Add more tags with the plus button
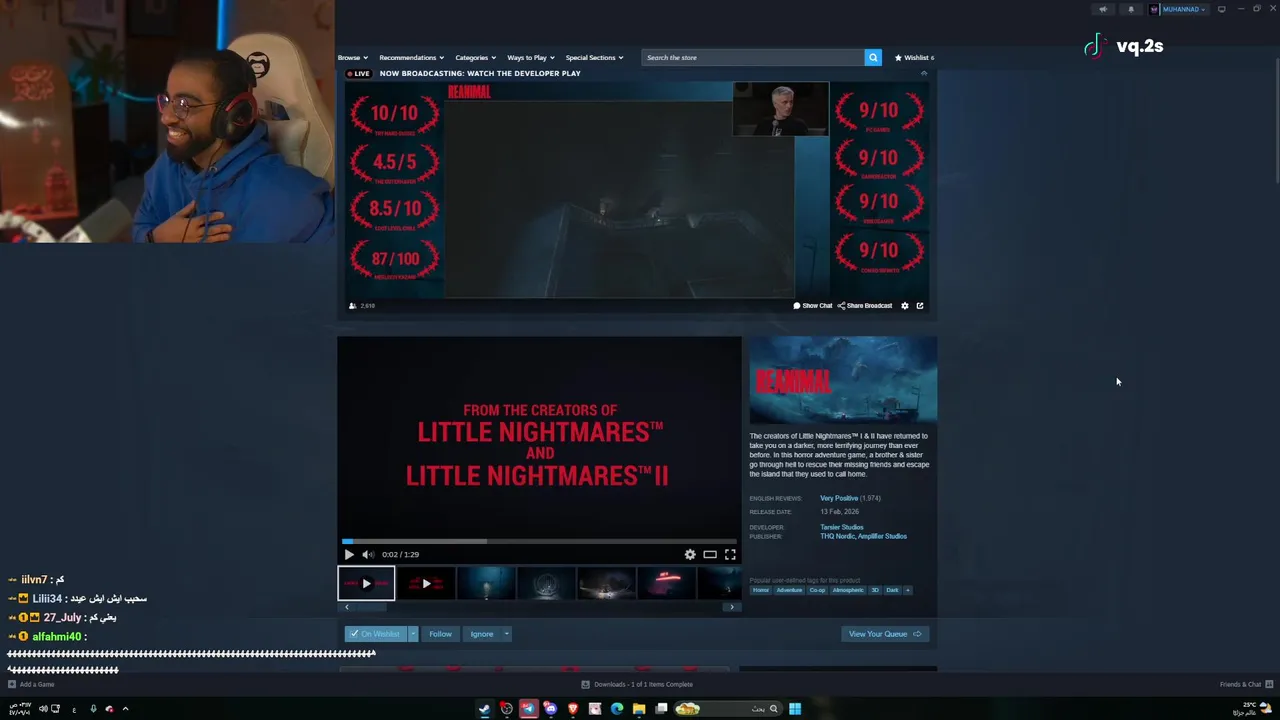Image resolution: width=1280 pixels, height=720 pixels. (908, 590)
